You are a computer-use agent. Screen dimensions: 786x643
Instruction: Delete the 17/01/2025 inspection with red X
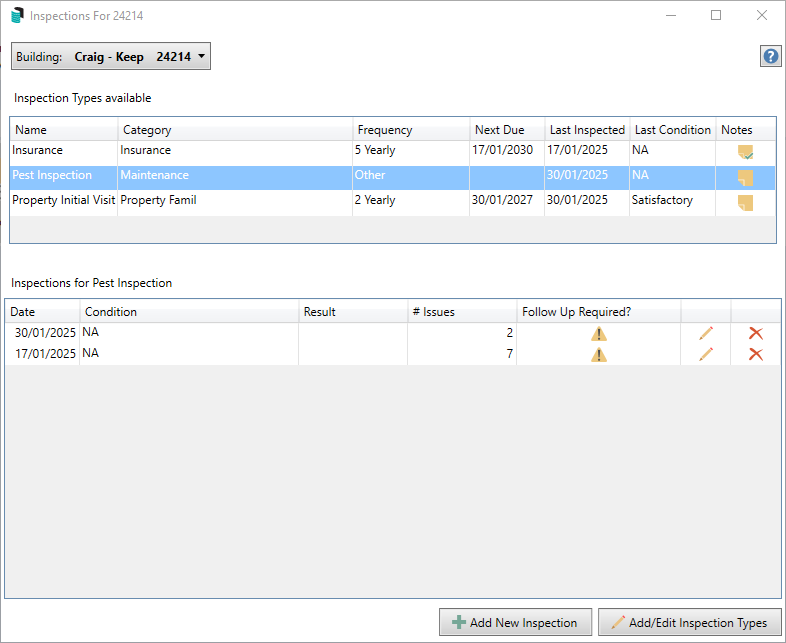point(755,354)
